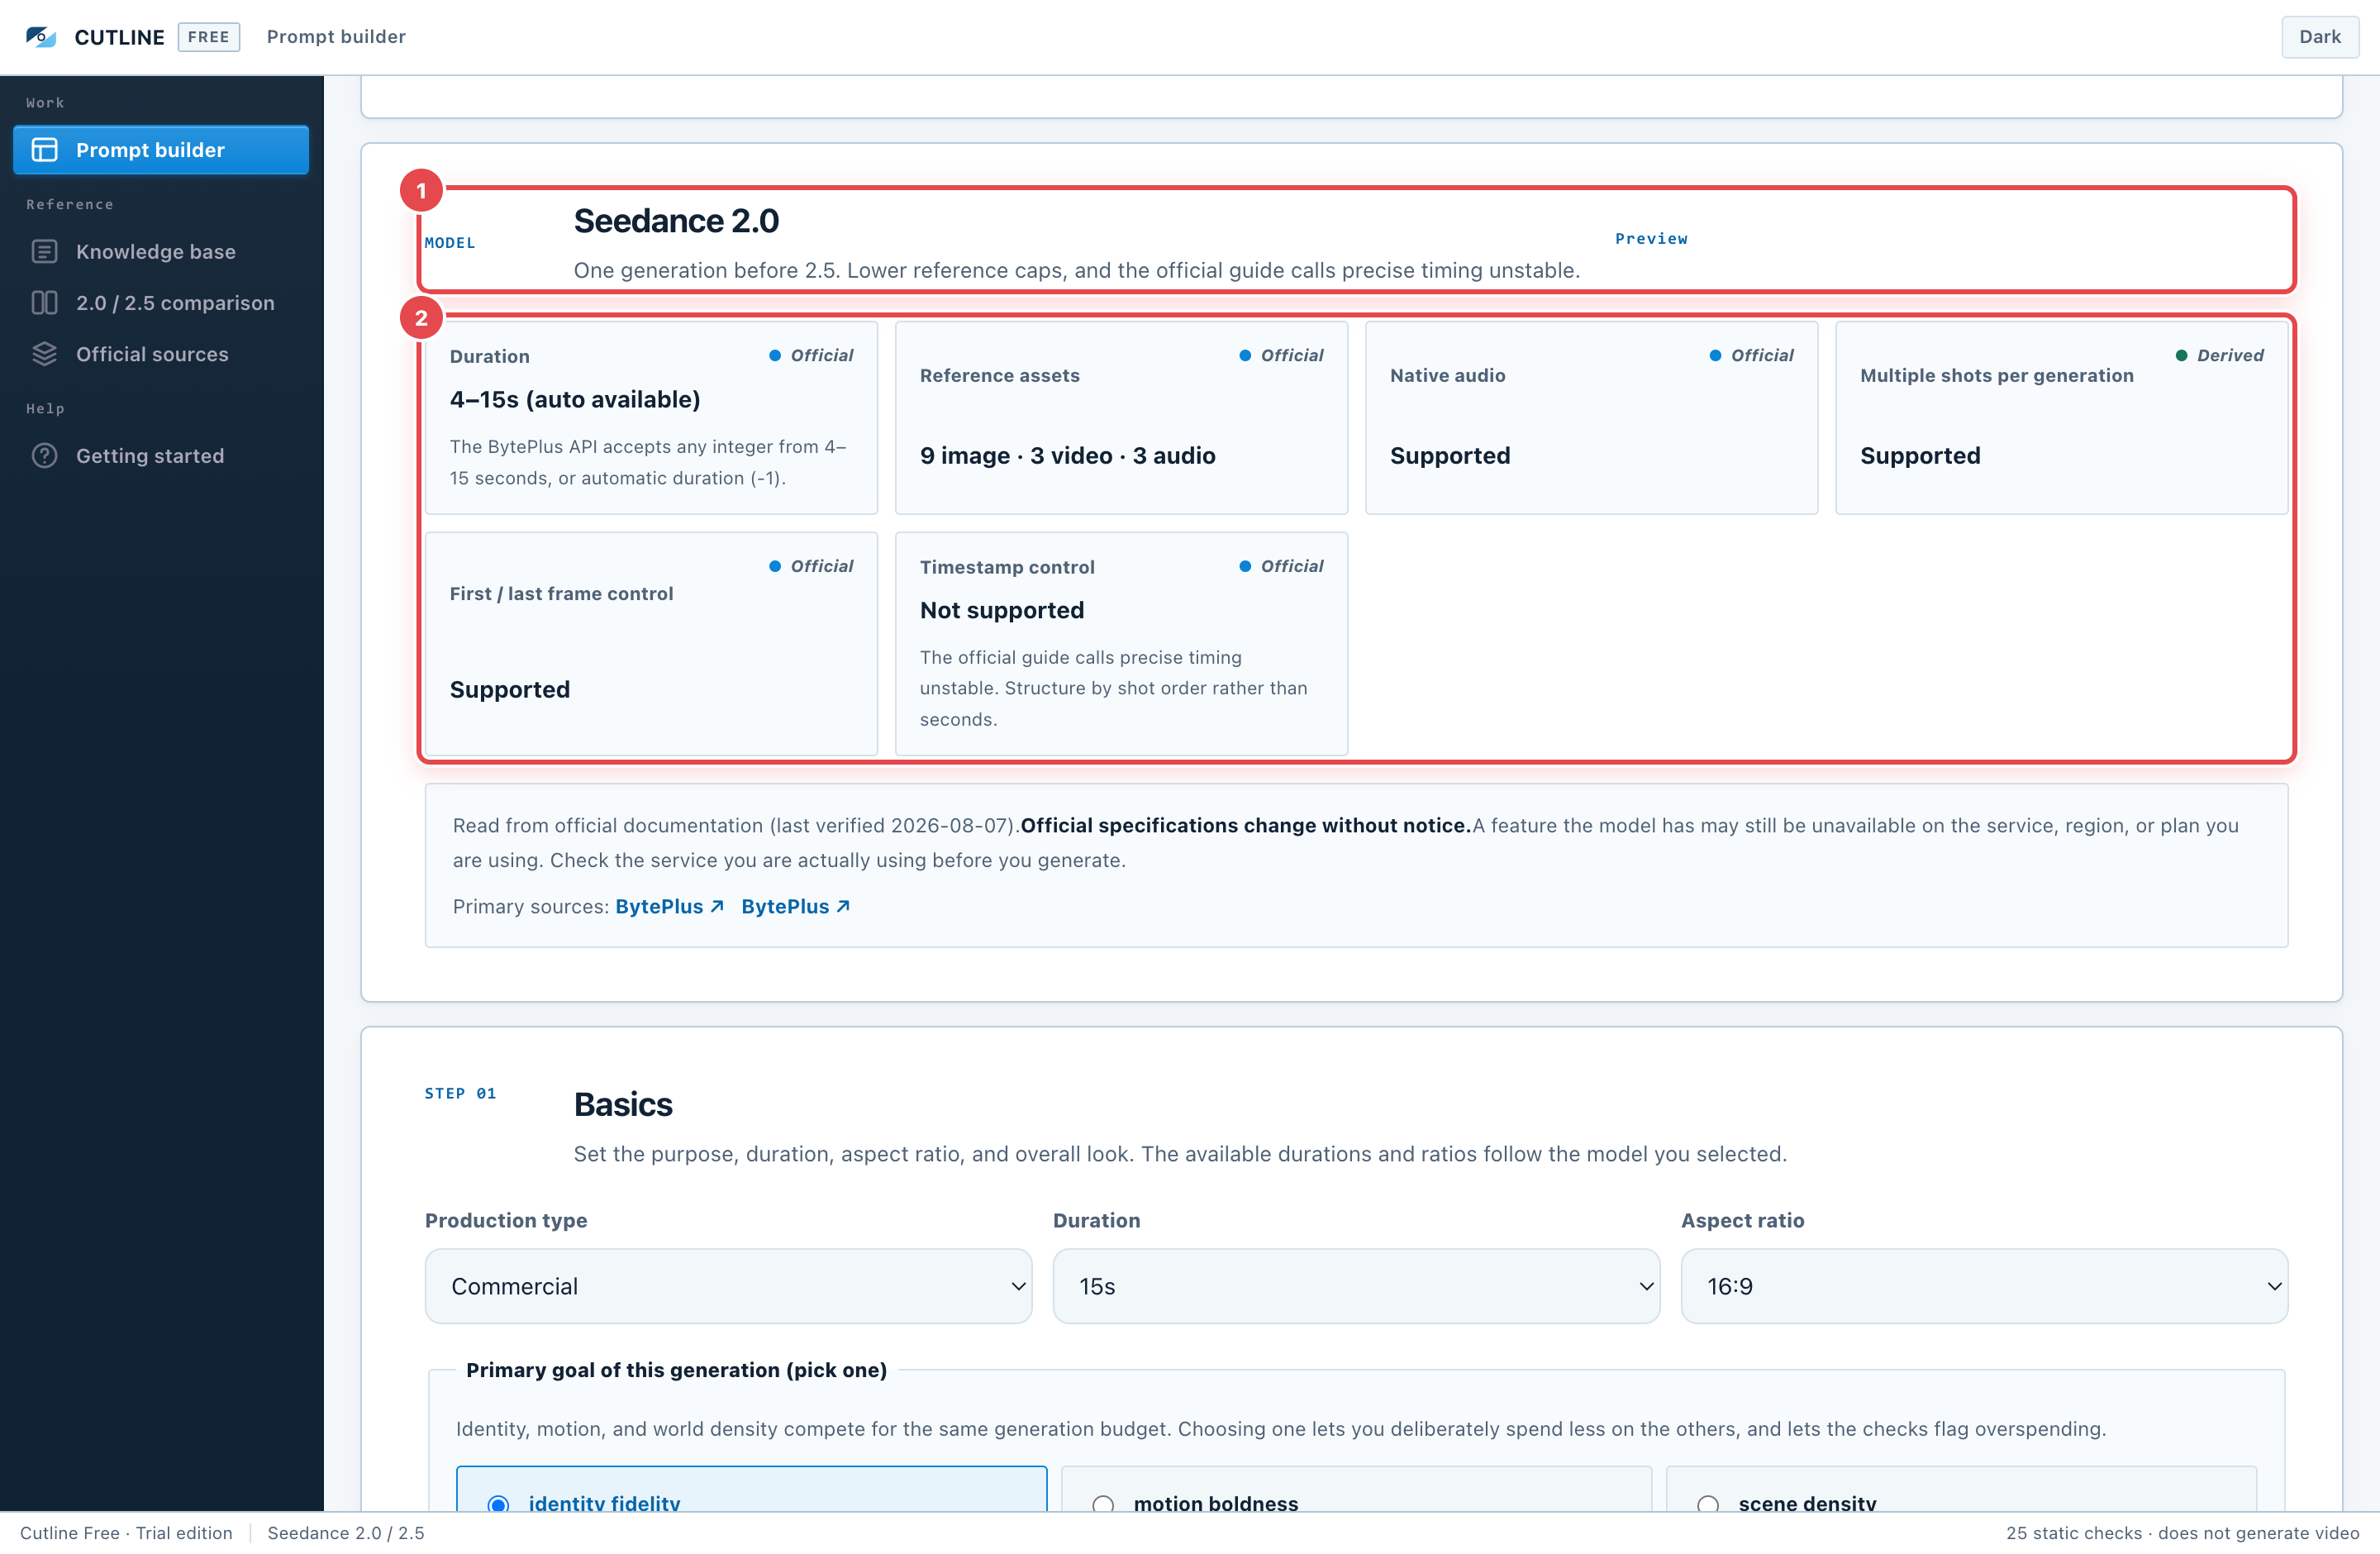Select the scene density radio button
This screenshot has width=2380, height=1554.
(1708, 1503)
